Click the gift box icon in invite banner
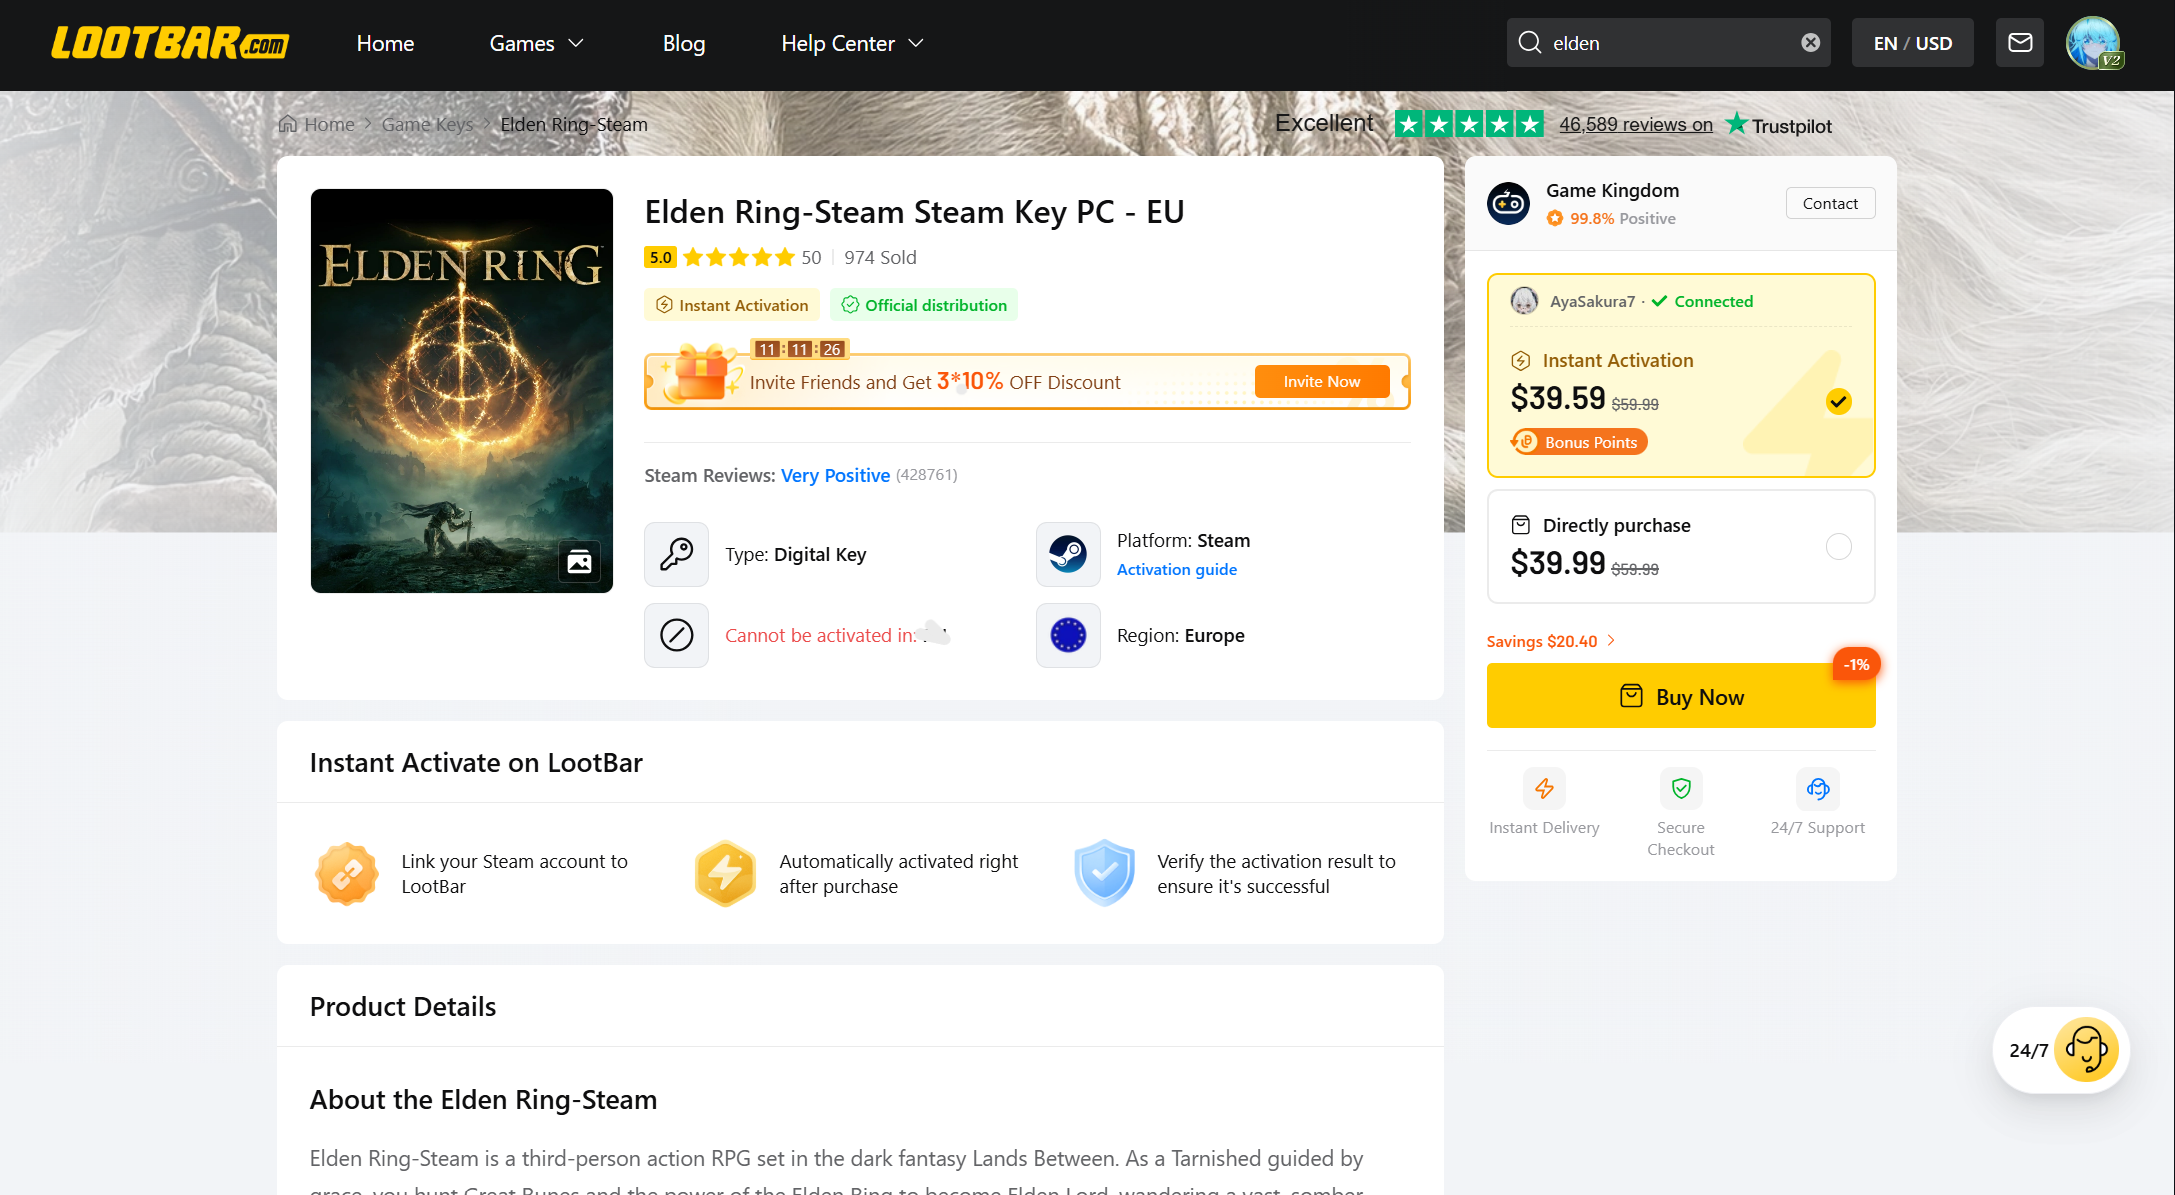 (700, 372)
